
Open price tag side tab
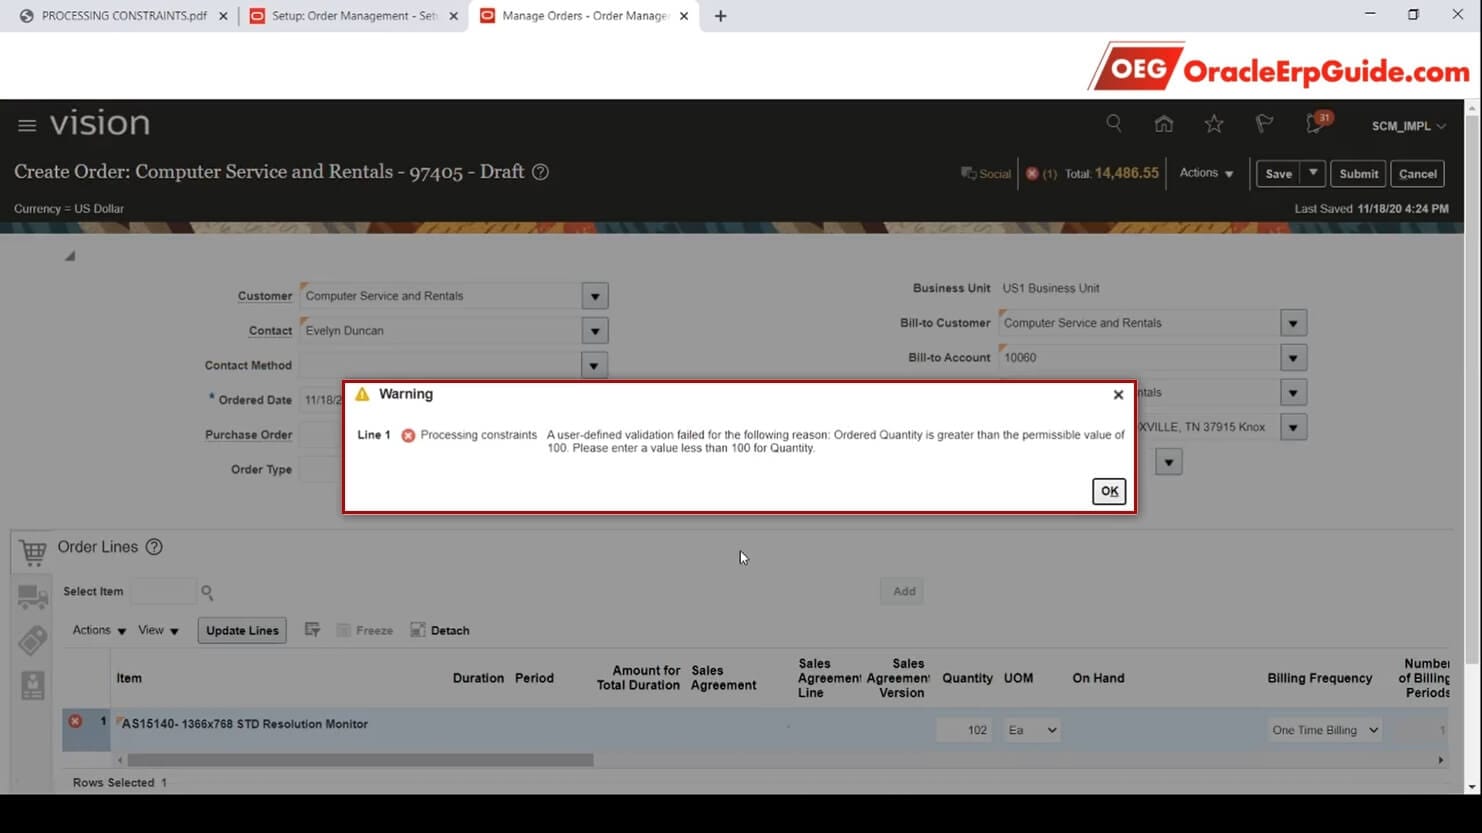[32, 640]
